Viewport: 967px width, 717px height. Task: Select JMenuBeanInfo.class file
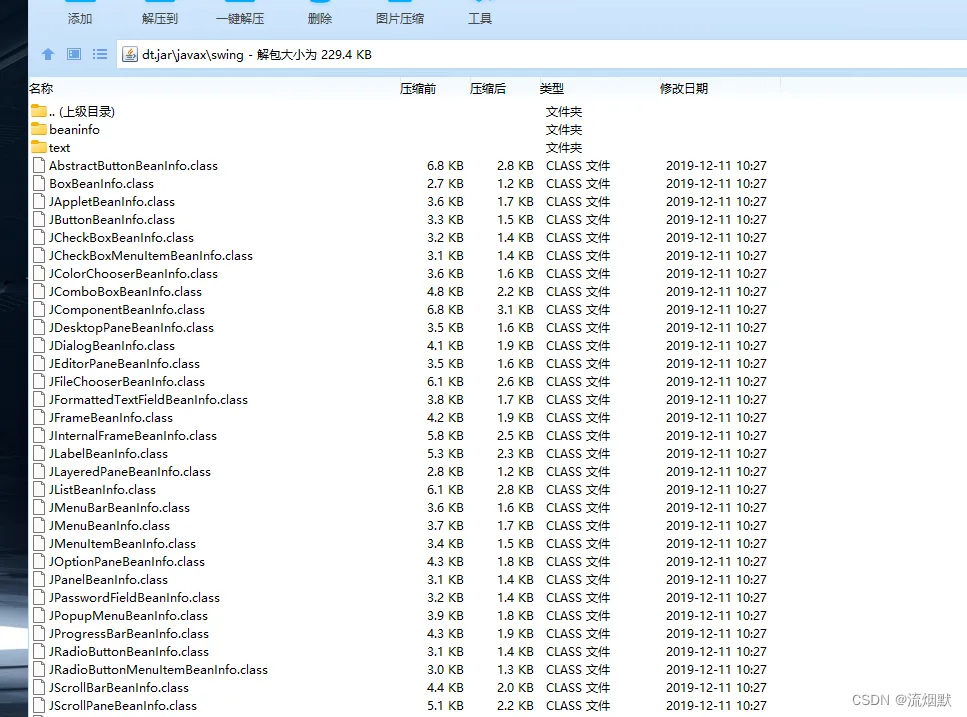[405, 525]
